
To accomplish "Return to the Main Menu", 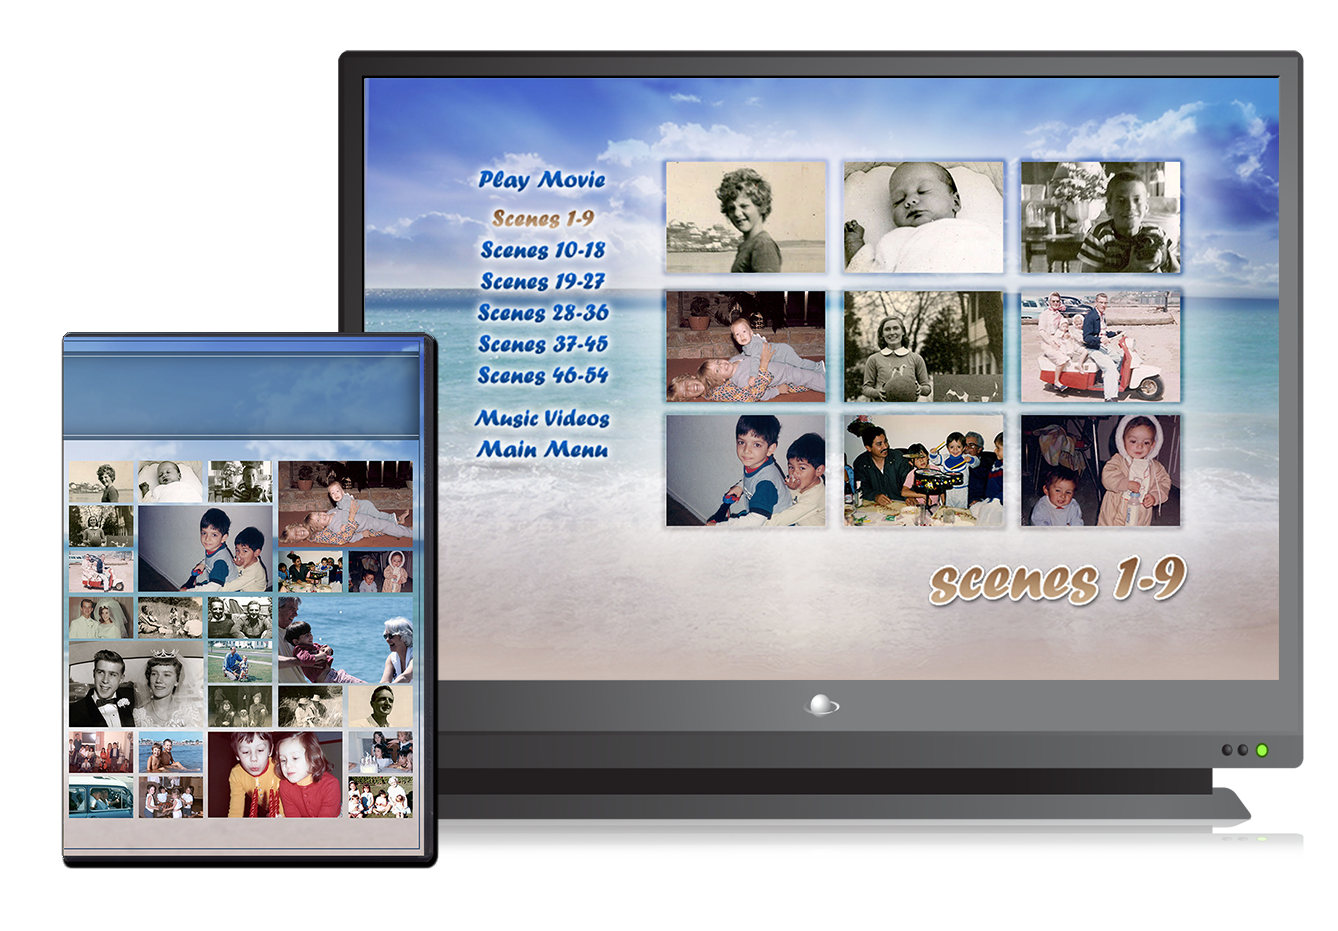I will [542, 449].
